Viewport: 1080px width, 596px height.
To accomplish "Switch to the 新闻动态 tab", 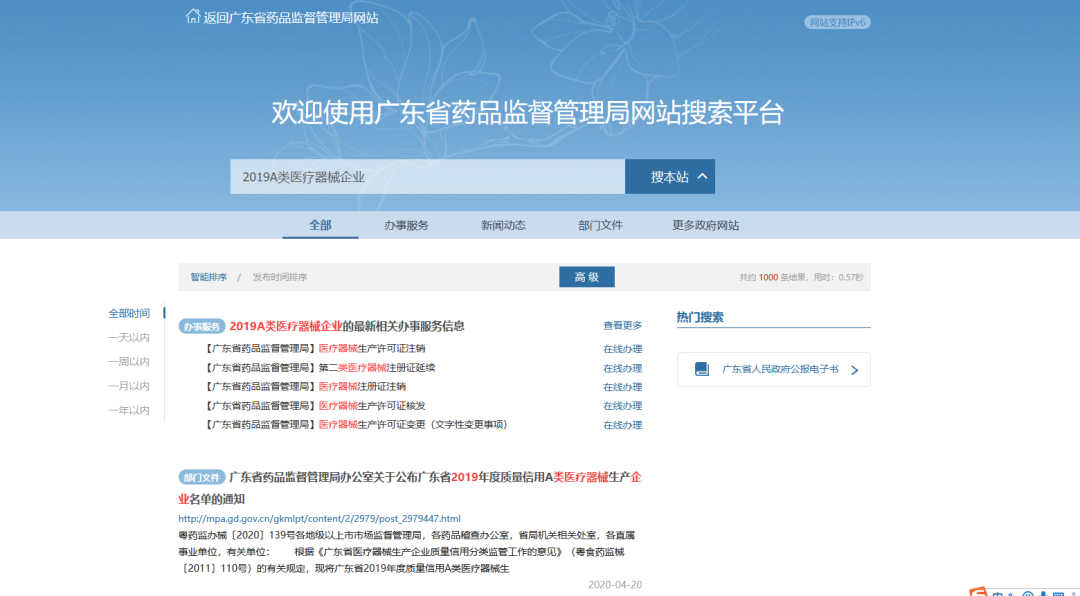I will (503, 225).
